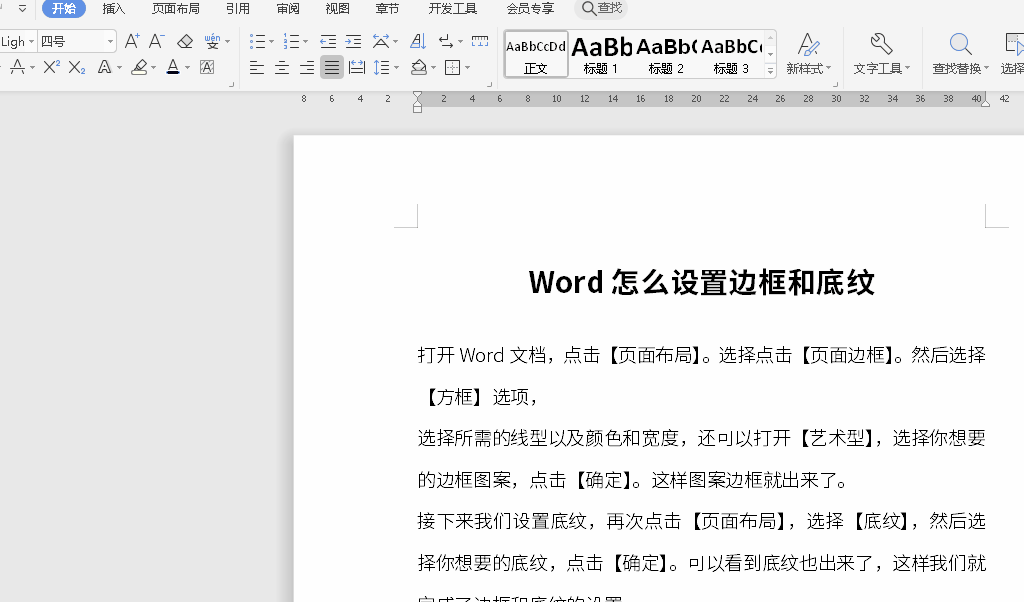
Task: Center align the paragraph
Action: pos(282,67)
